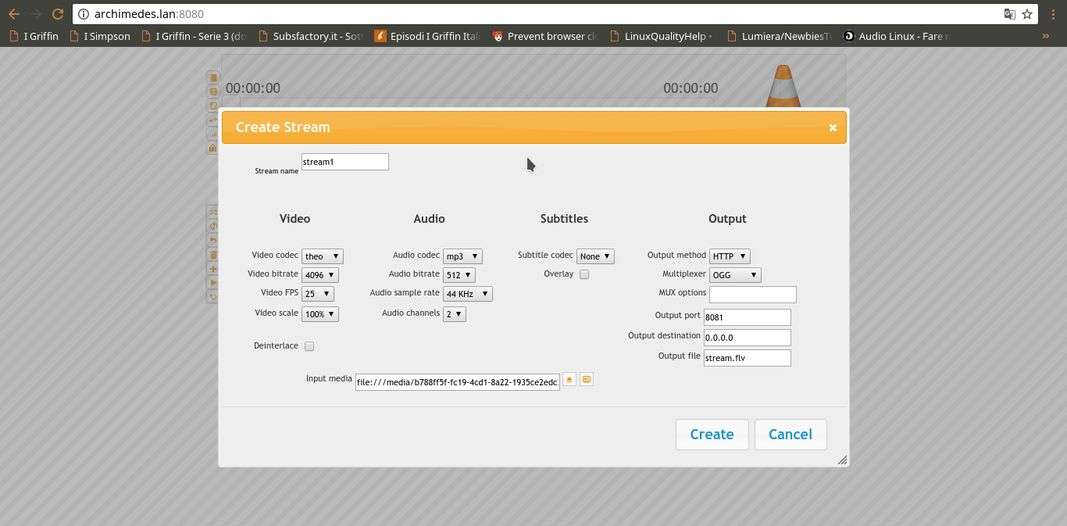Open the Multiplexer dropdown
Screen dimensions: 1067x526
735,275
